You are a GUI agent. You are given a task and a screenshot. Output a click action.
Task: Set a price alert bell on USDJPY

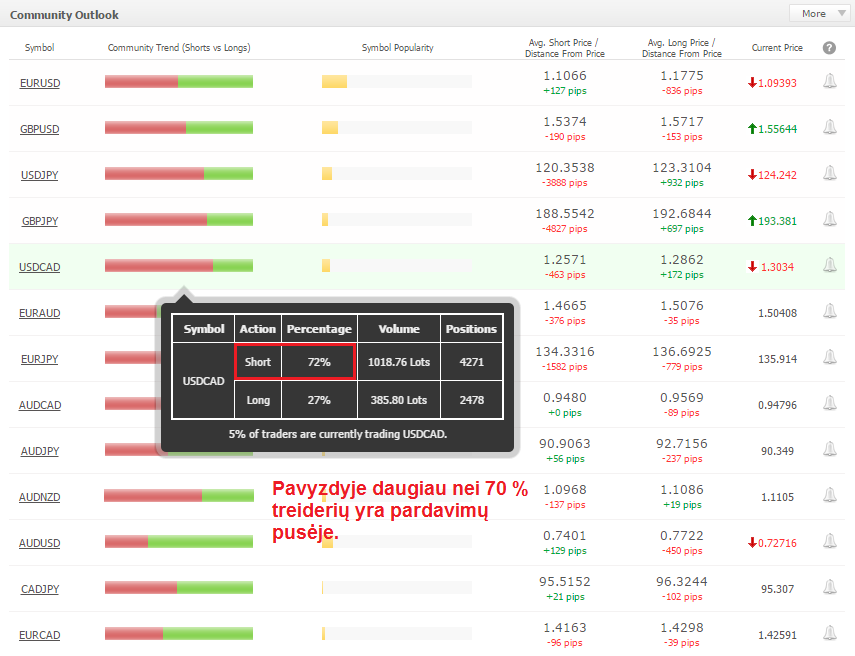click(x=829, y=173)
